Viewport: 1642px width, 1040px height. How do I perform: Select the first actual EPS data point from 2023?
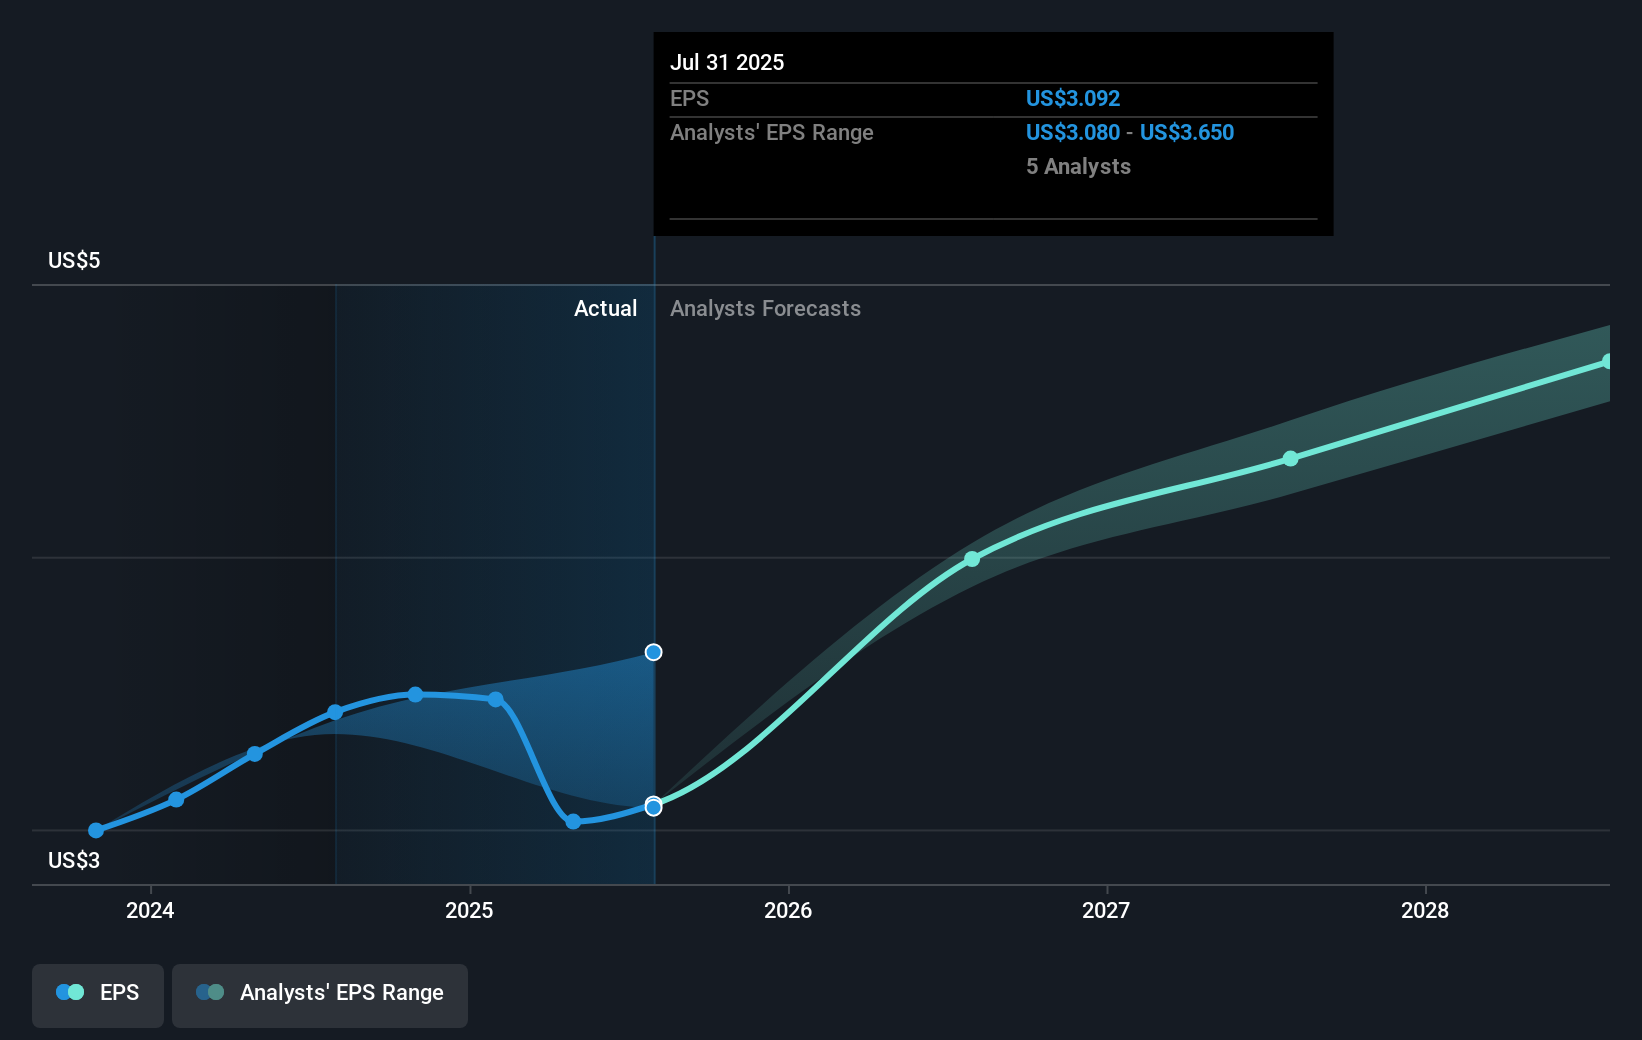(x=95, y=830)
